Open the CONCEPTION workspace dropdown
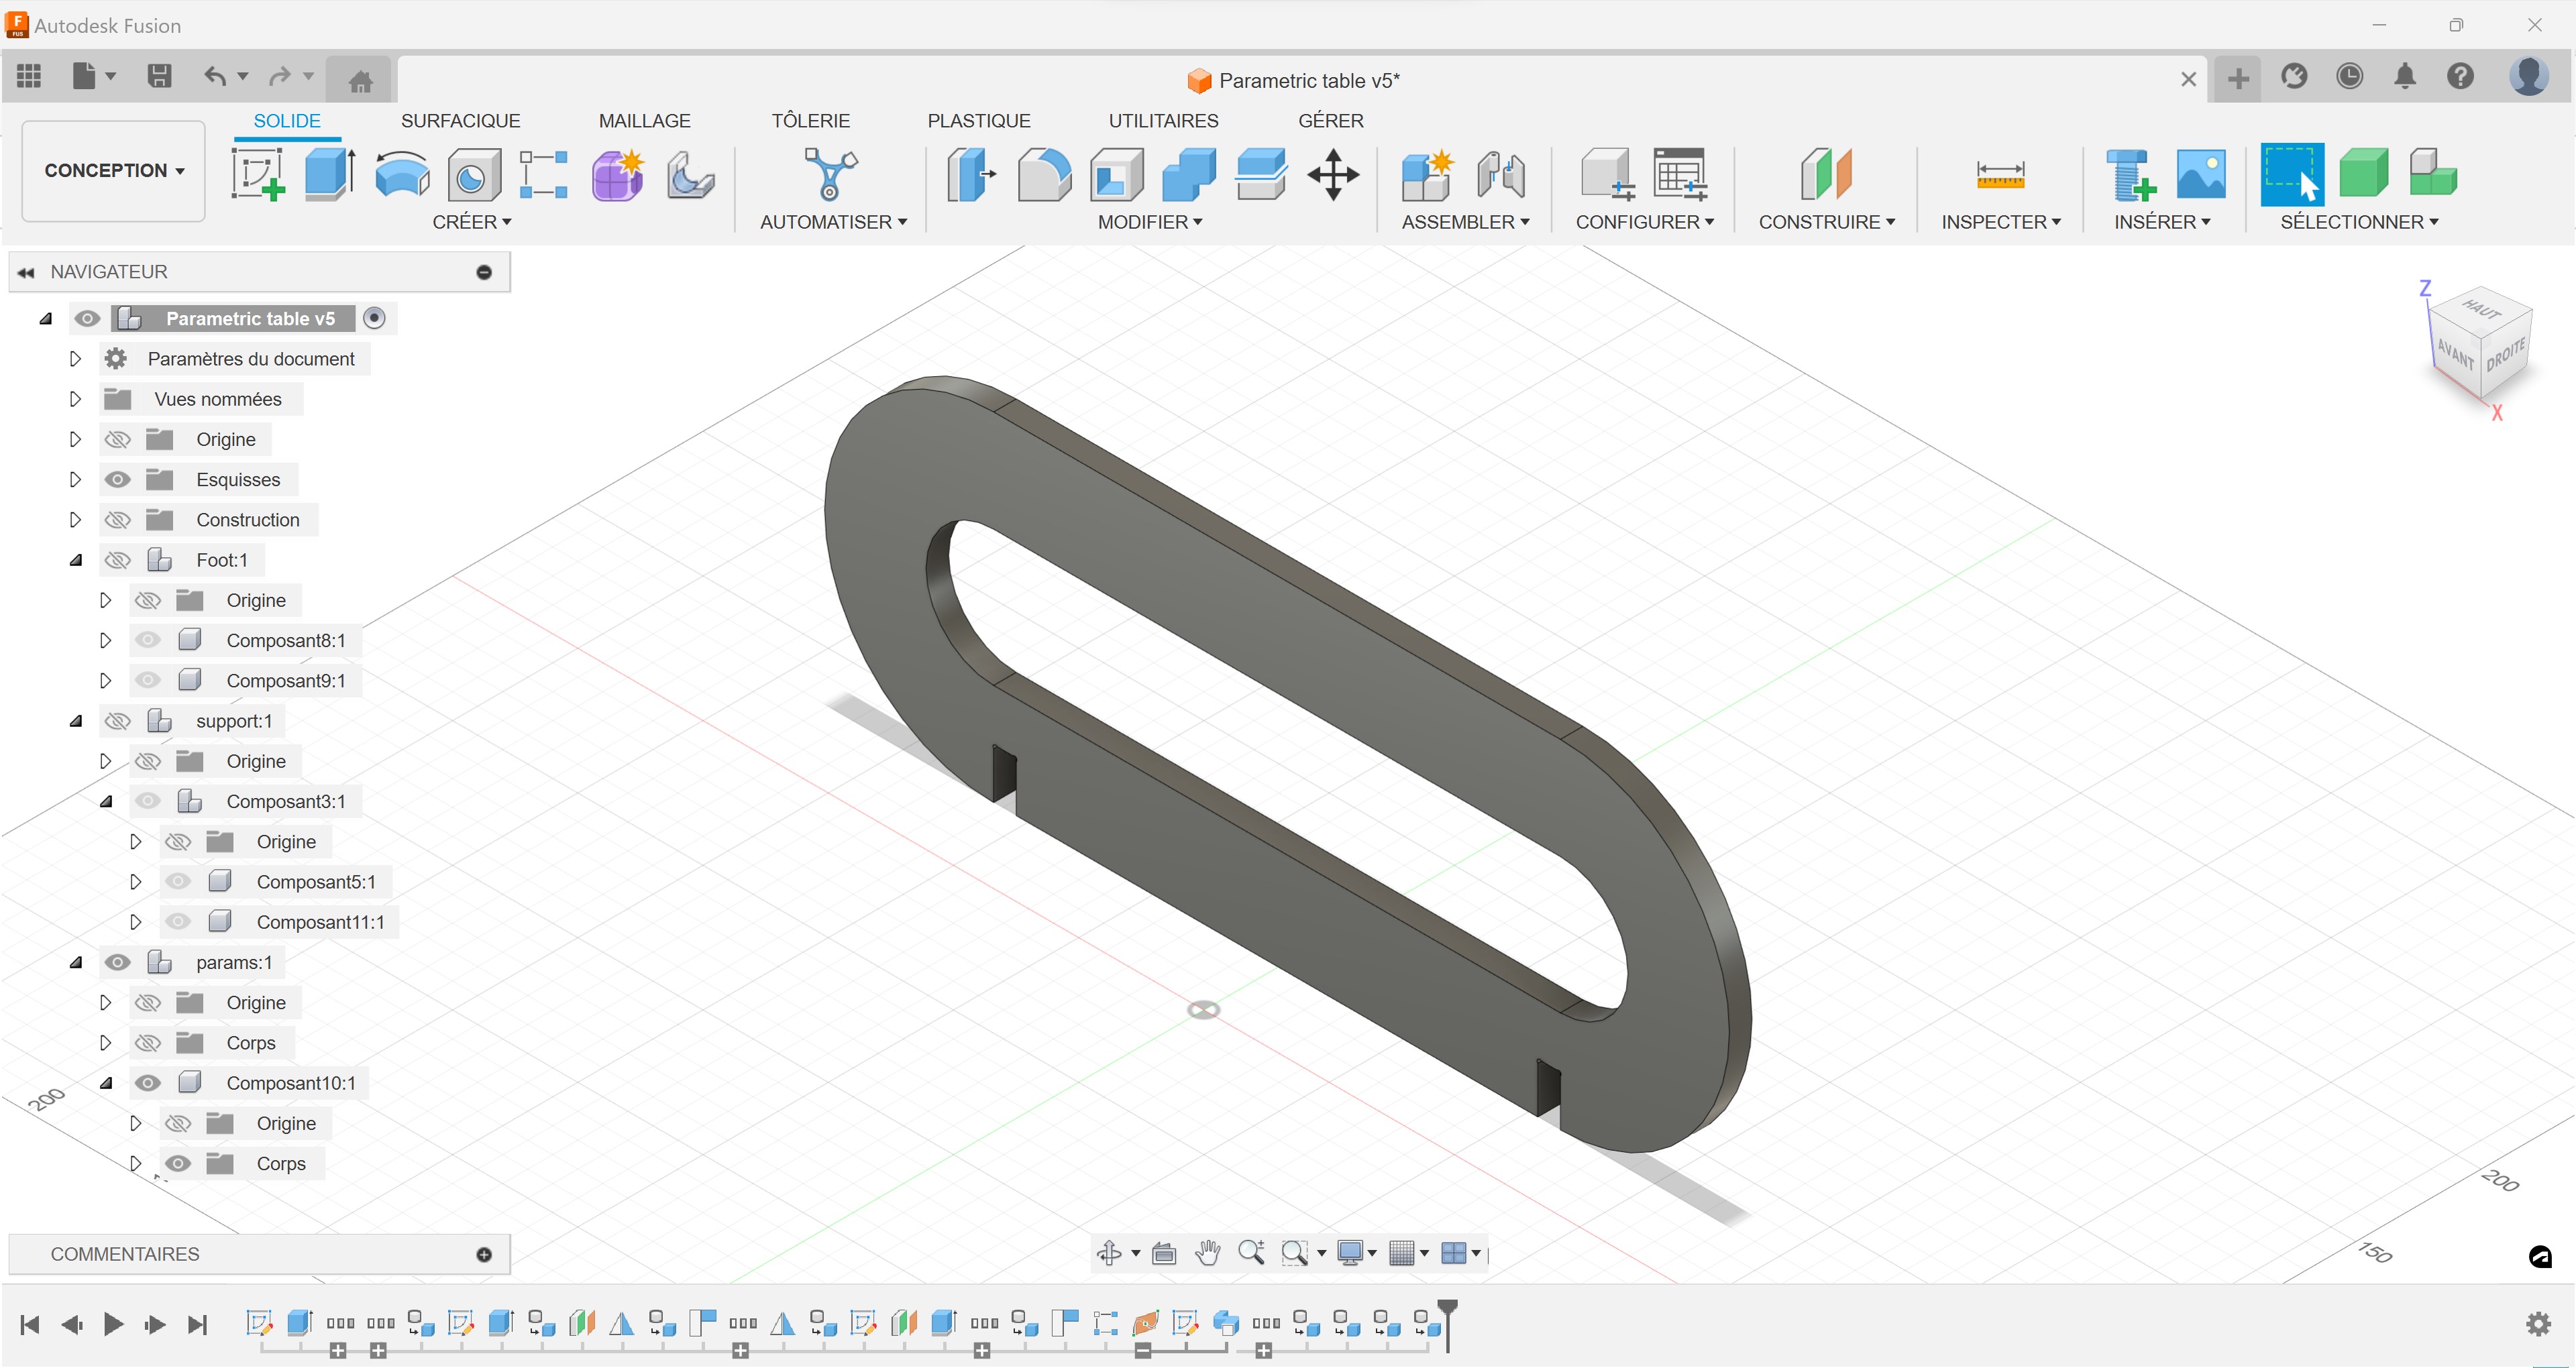Screen dimensions: 2576x1368 pyautogui.click(x=114, y=170)
